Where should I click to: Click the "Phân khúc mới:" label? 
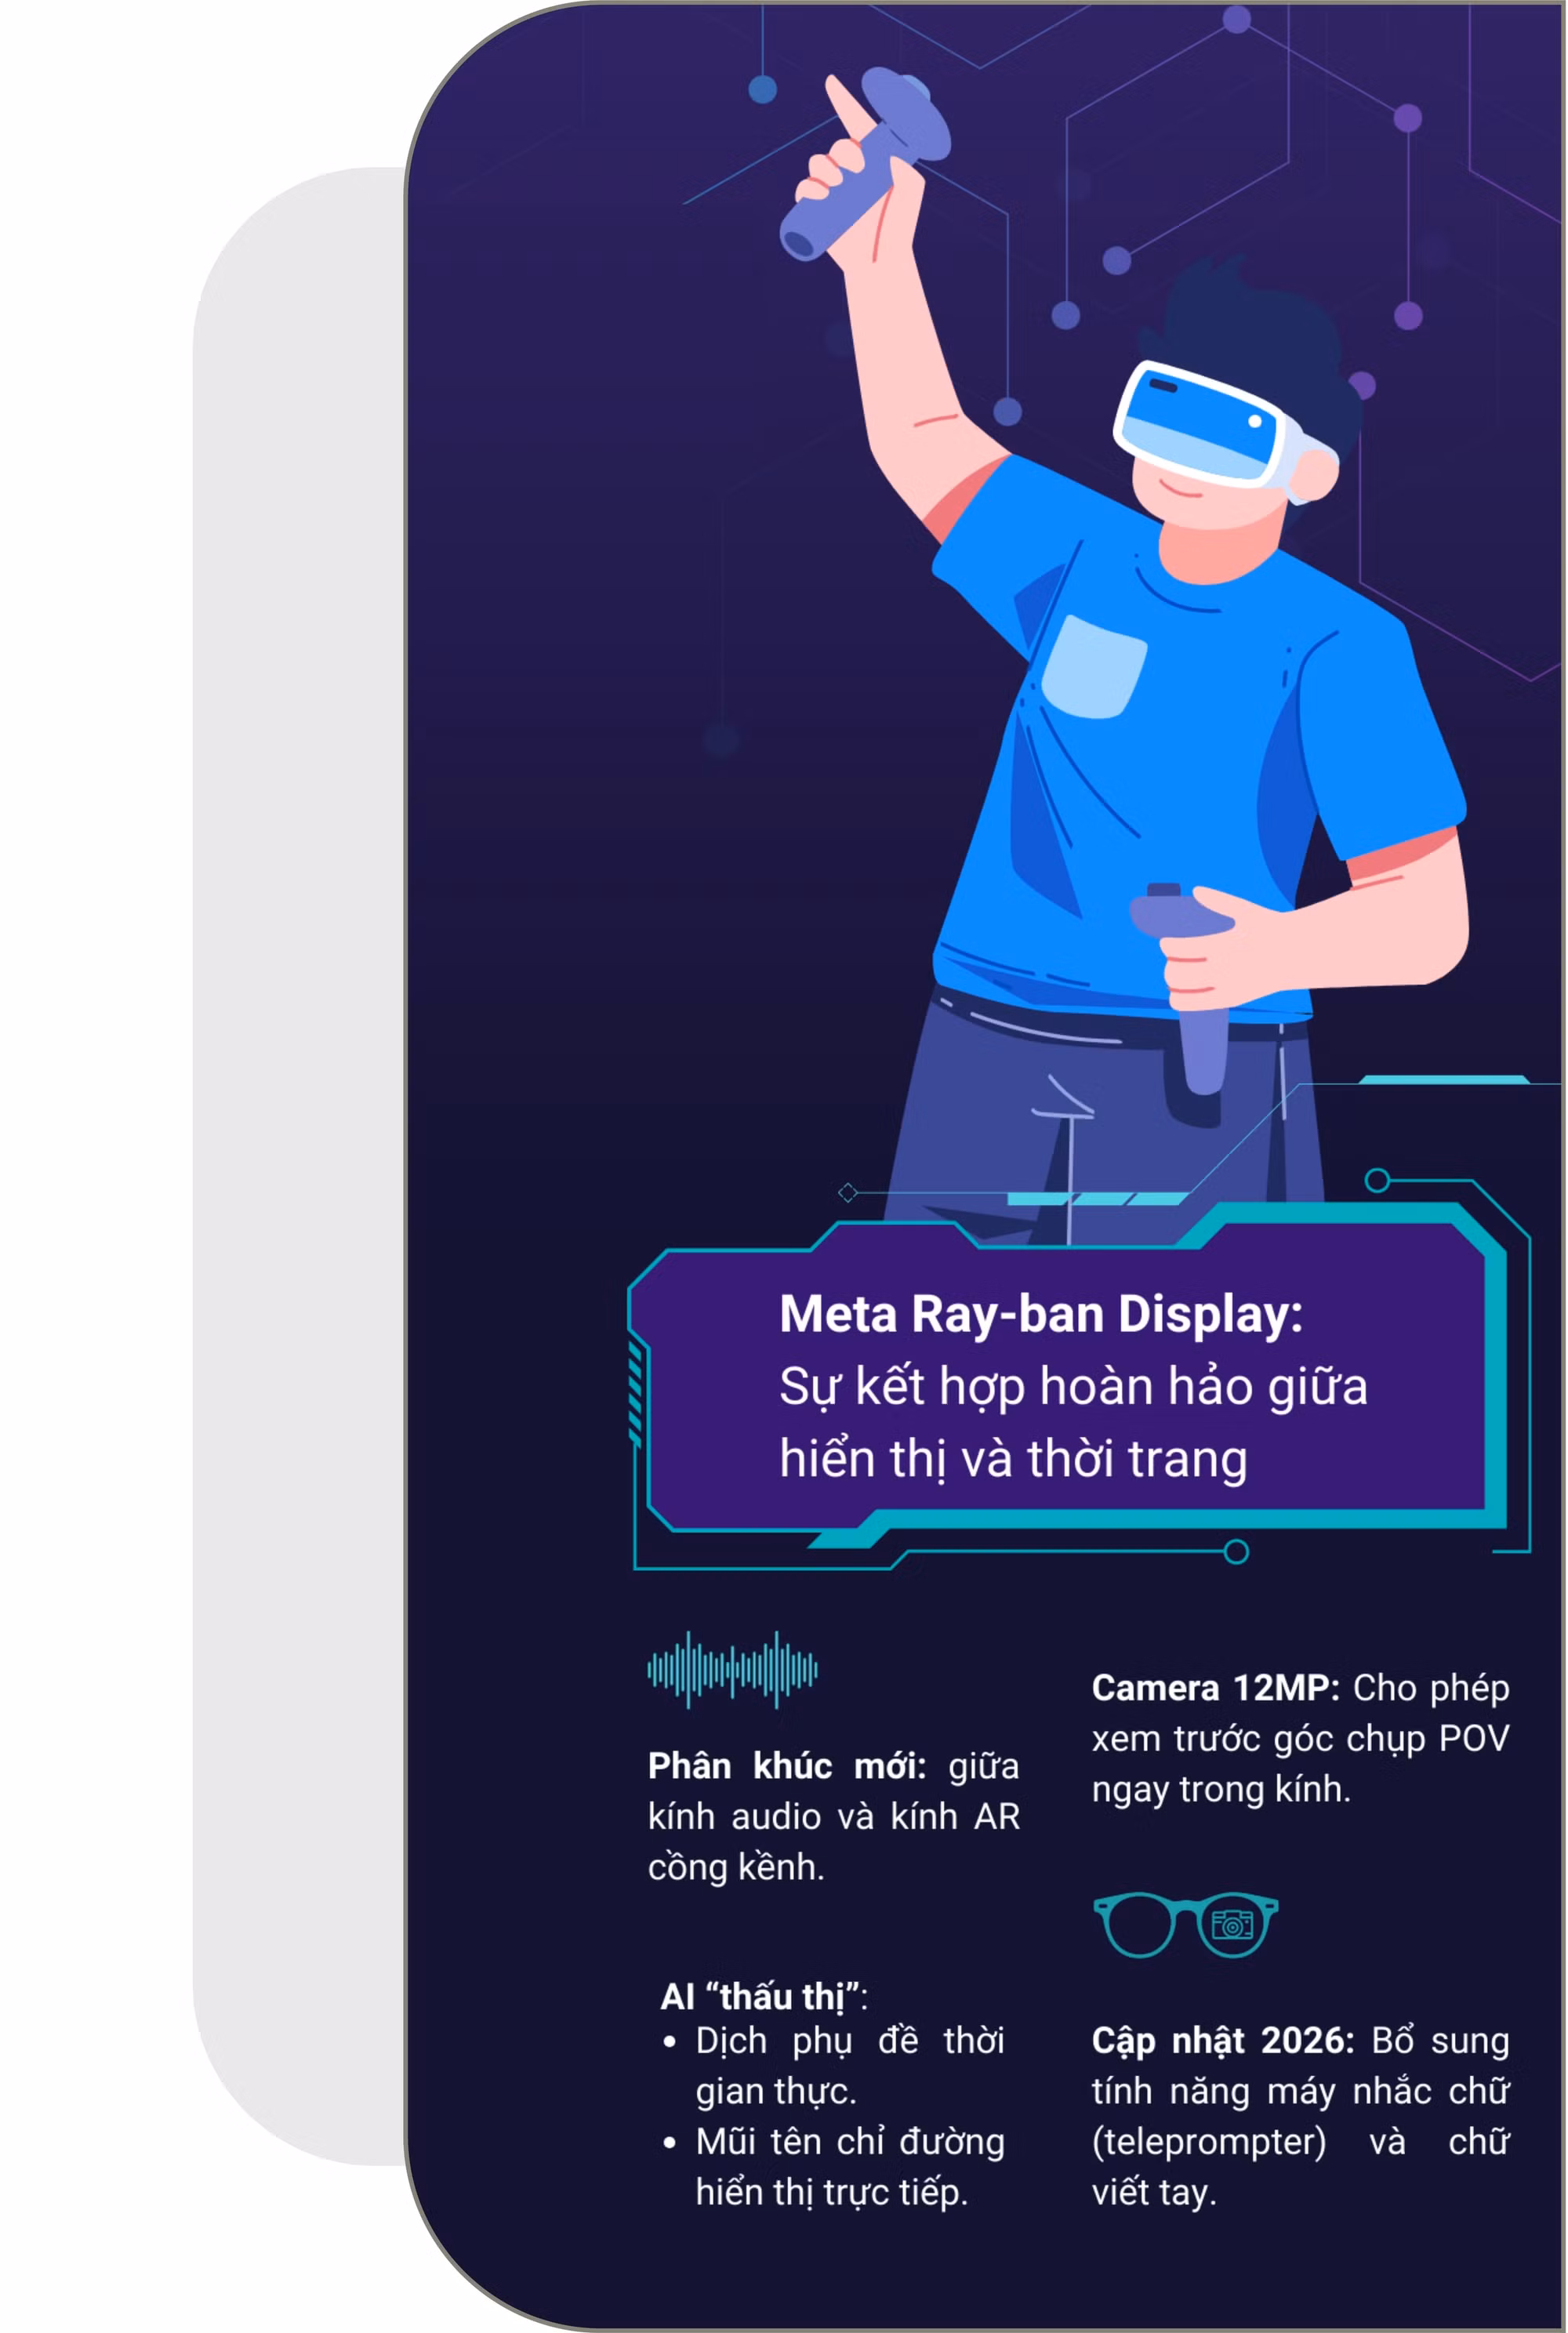coord(787,1766)
